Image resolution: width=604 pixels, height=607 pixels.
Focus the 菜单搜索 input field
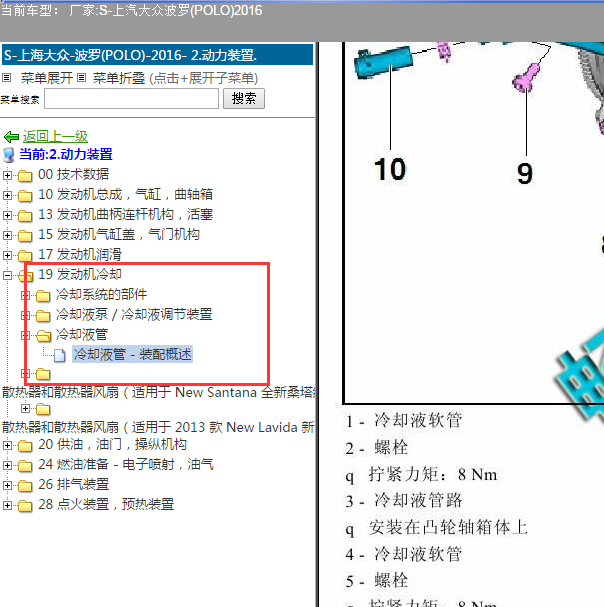tap(131, 99)
